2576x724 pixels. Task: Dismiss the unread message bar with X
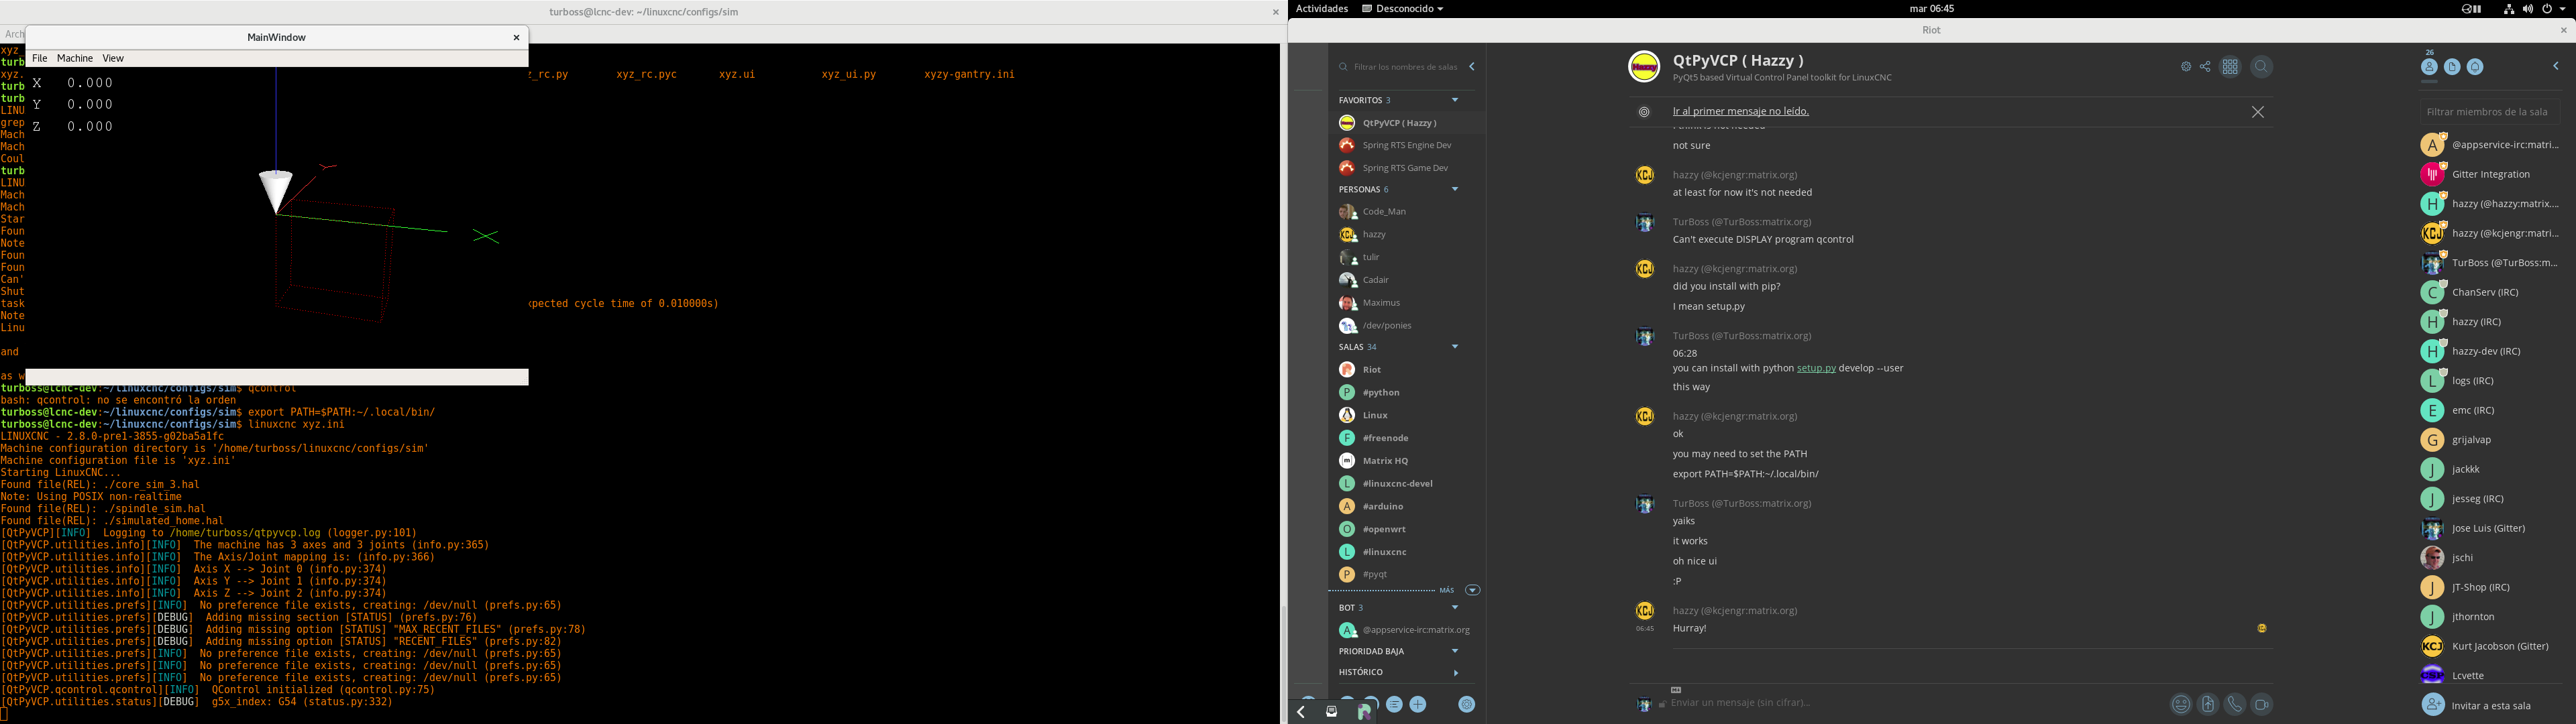[x=2258, y=112]
